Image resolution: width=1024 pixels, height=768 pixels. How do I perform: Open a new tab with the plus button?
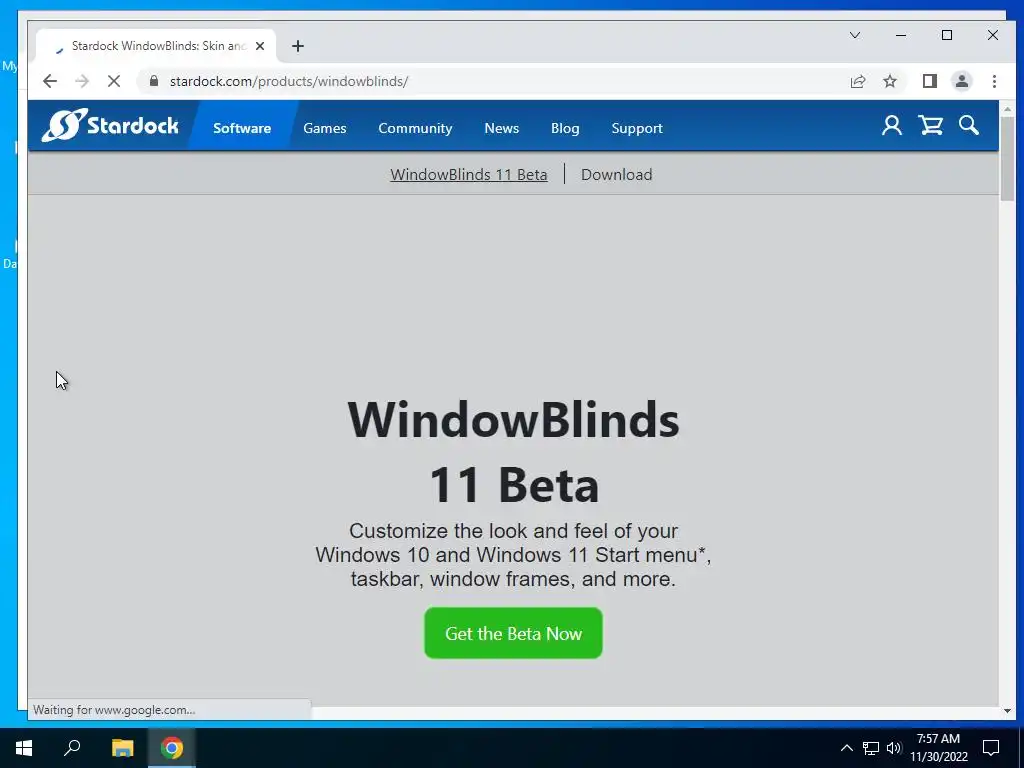pos(298,46)
